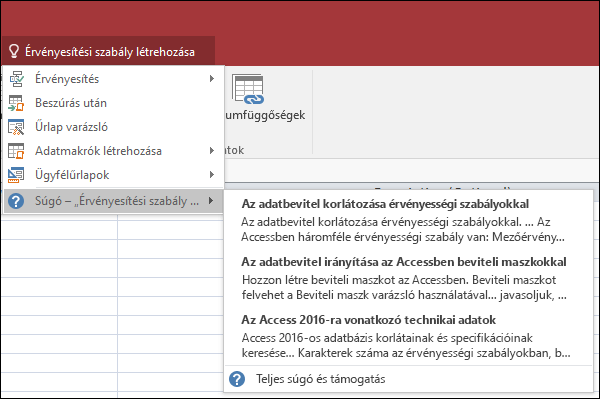Expand the Érvényesítés submenu arrow
Viewport: 600px width, 399px height.
tap(212, 79)
